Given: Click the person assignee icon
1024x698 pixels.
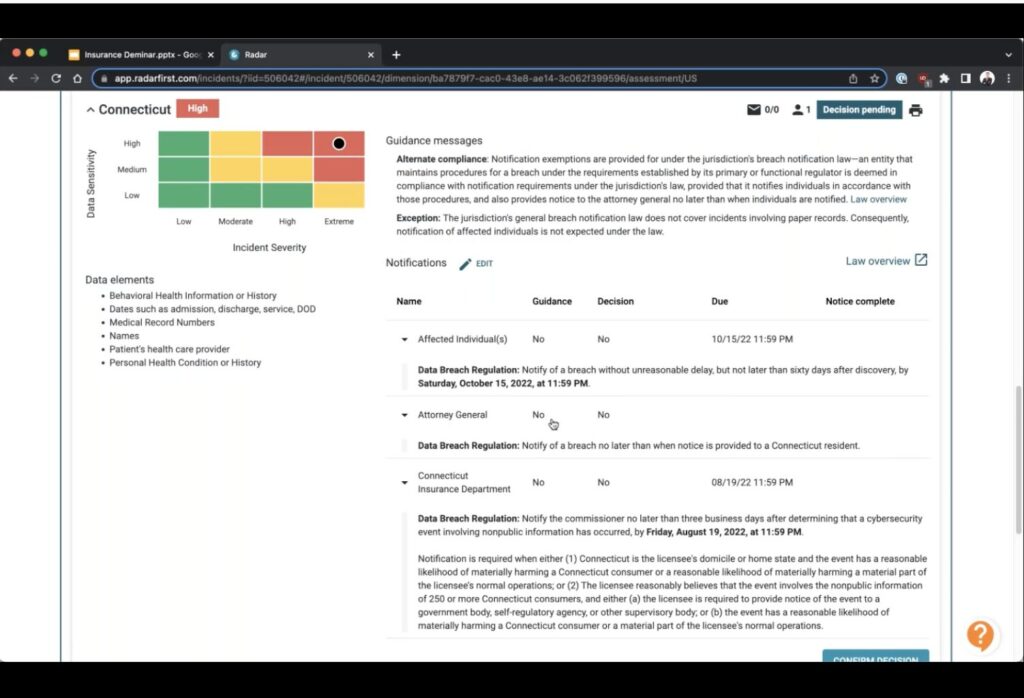Looking at the screenshot, I should [798, 110].
